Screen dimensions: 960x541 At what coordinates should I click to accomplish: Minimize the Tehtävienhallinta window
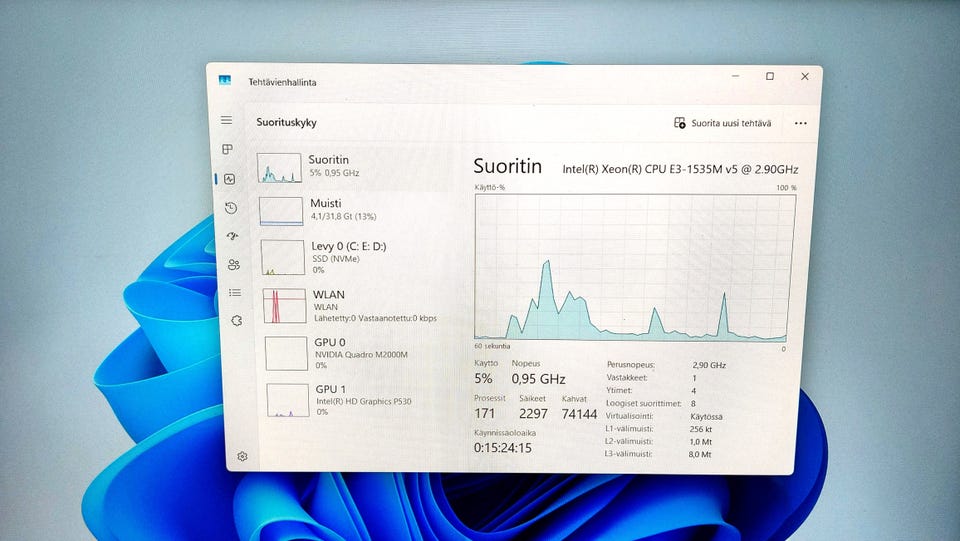(x=735, y=76)
